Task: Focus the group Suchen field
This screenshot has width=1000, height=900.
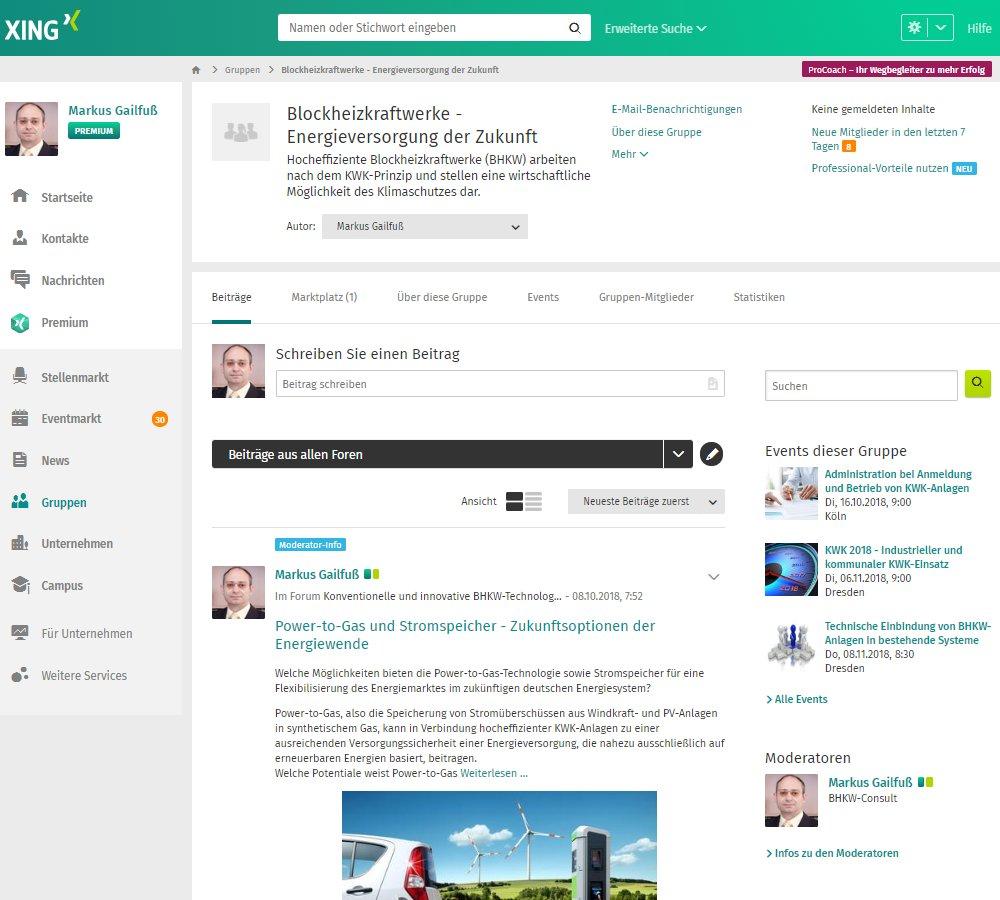Action: click(861, 386)
